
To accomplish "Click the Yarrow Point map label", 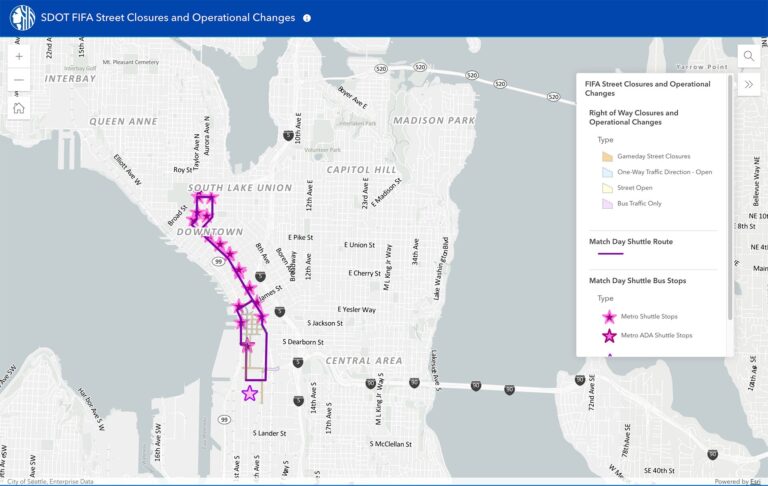I will (702, 67).
